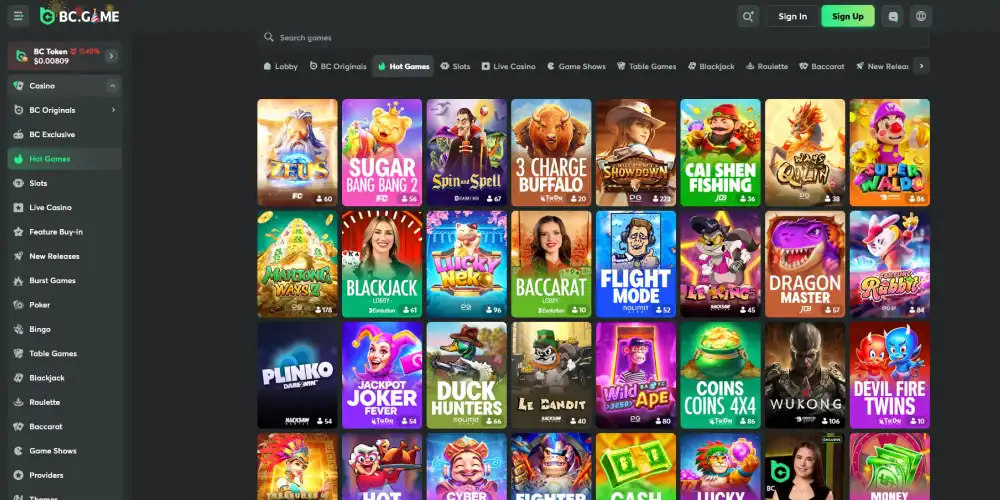
Task: Select Hot Games in the sidebar
Action: click(64, 159)
